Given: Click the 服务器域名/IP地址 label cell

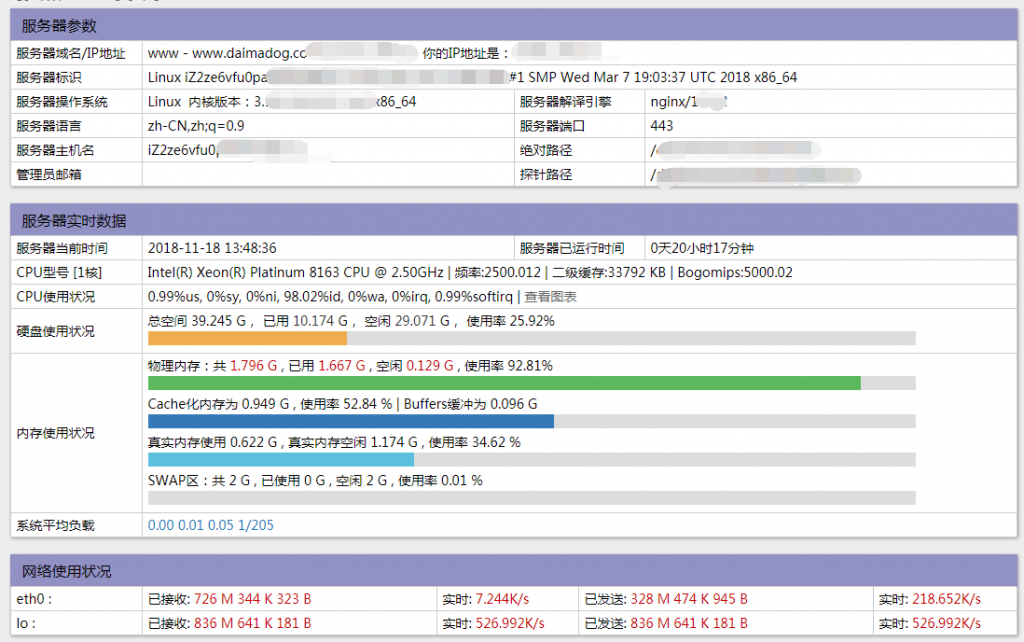Looking at the screenshot, I should coord(76,53).
